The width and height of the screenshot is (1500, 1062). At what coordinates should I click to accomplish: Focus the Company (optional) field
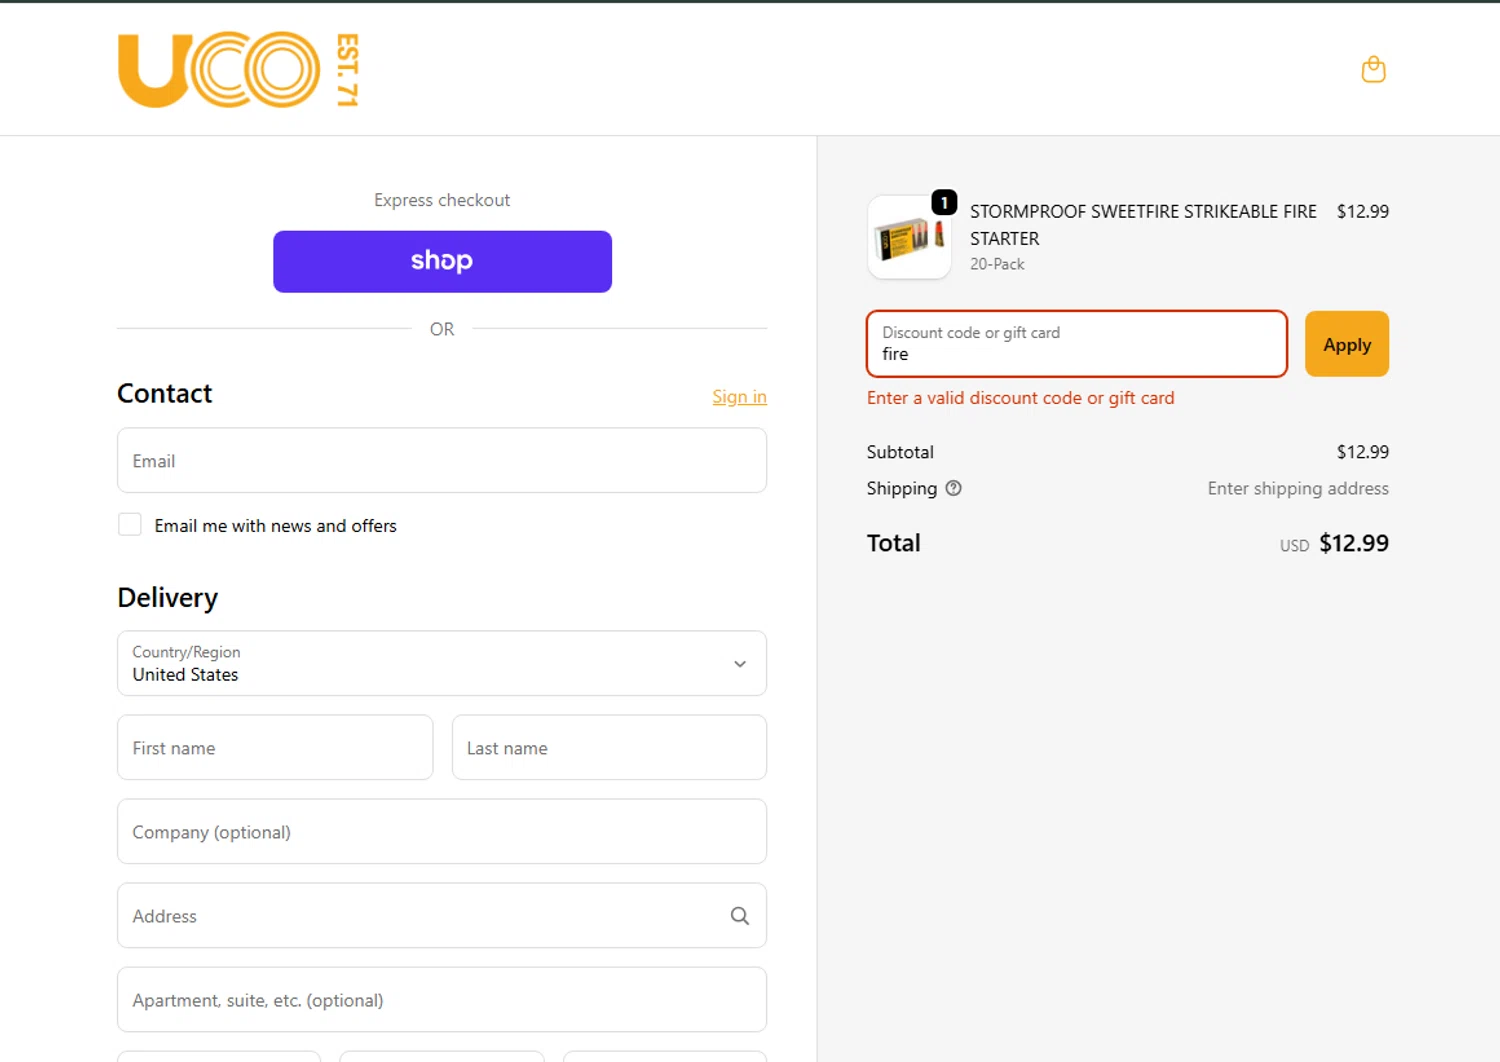(x=442, y=831)
